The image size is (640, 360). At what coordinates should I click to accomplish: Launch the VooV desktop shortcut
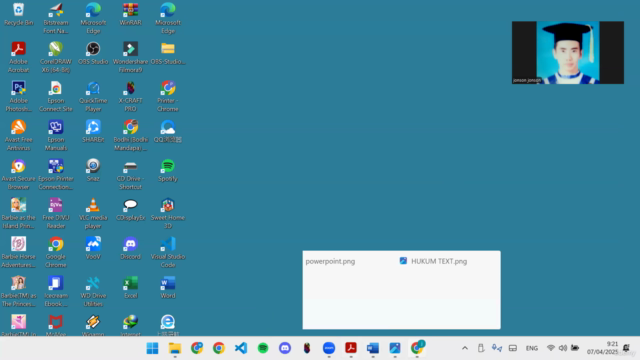[x=93, y=248]
